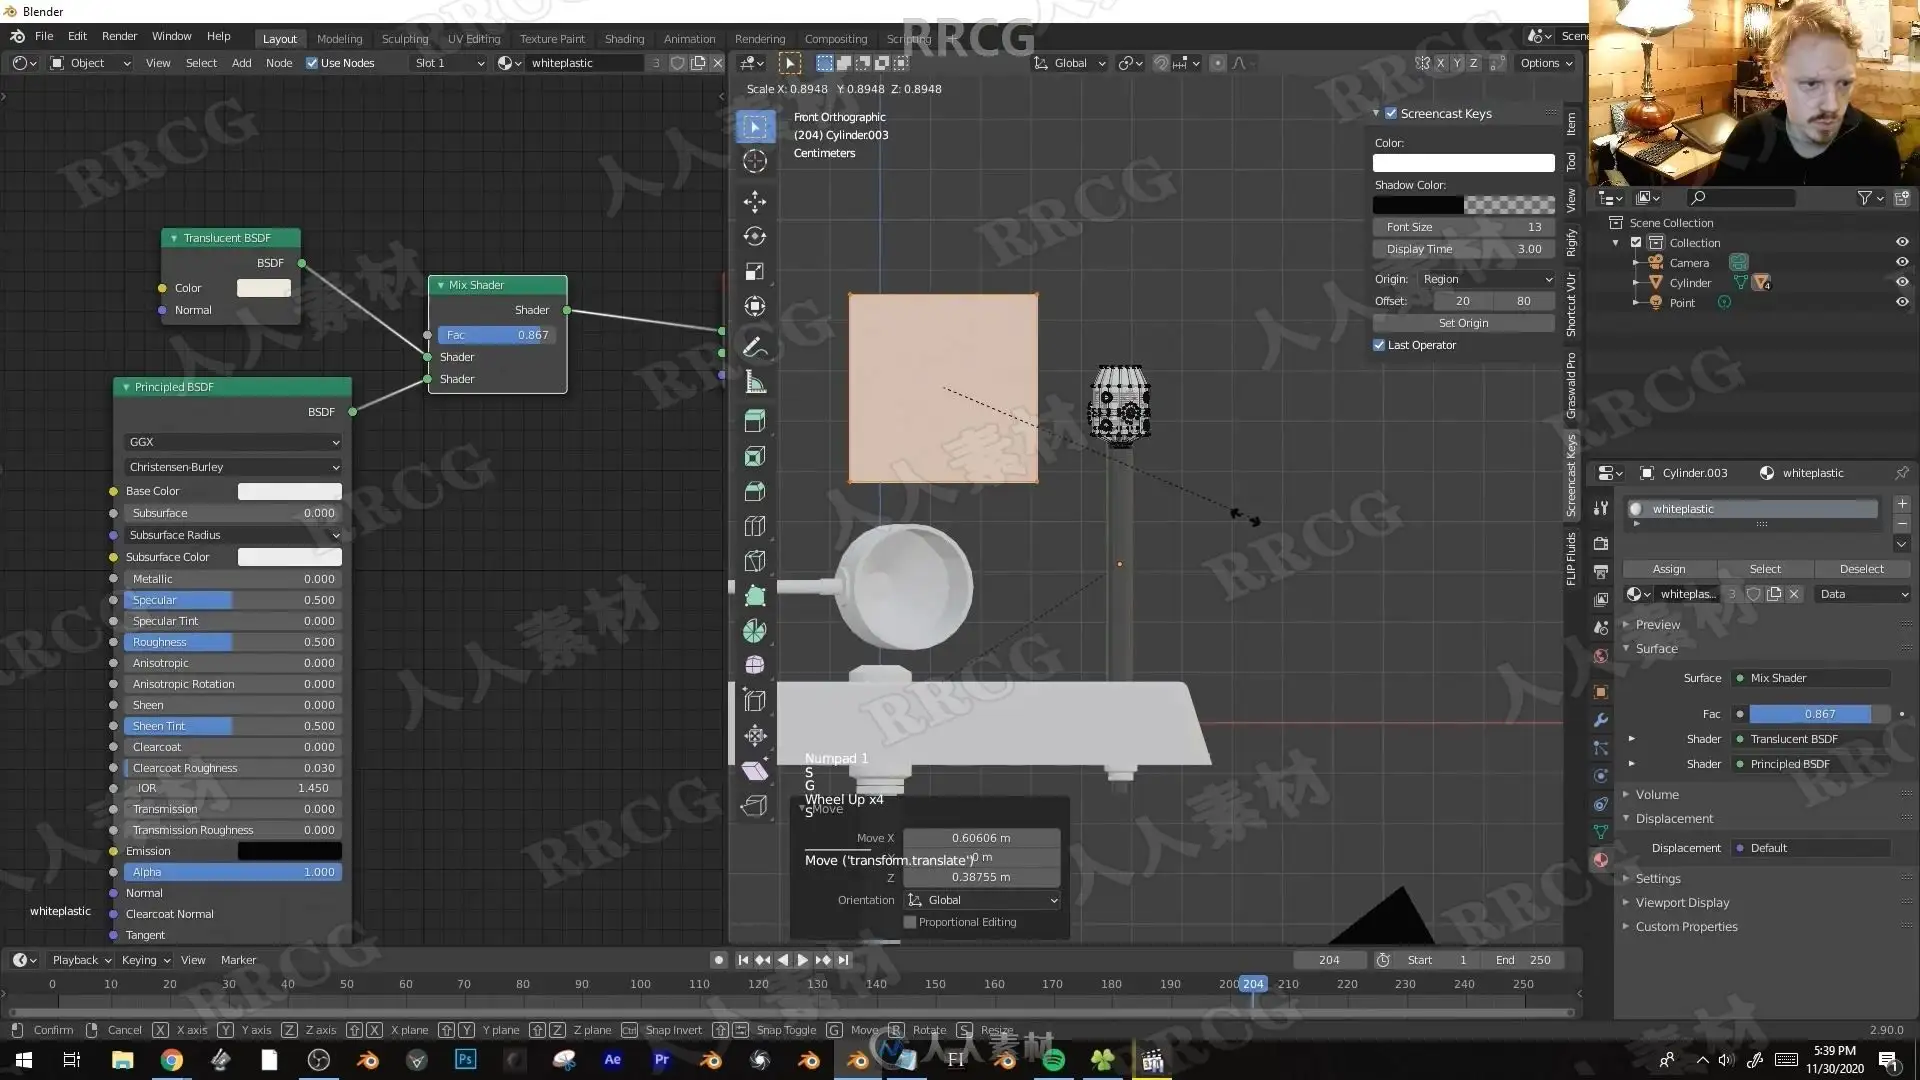Image resolution: width=1920 pixels, height=1080 pixels.
Task: Open the GGX distribution dropdown
Action: [233, 442]
